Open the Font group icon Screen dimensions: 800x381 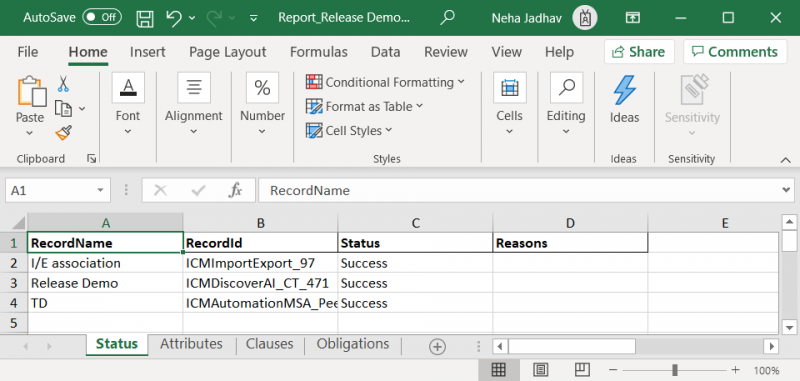128,88
